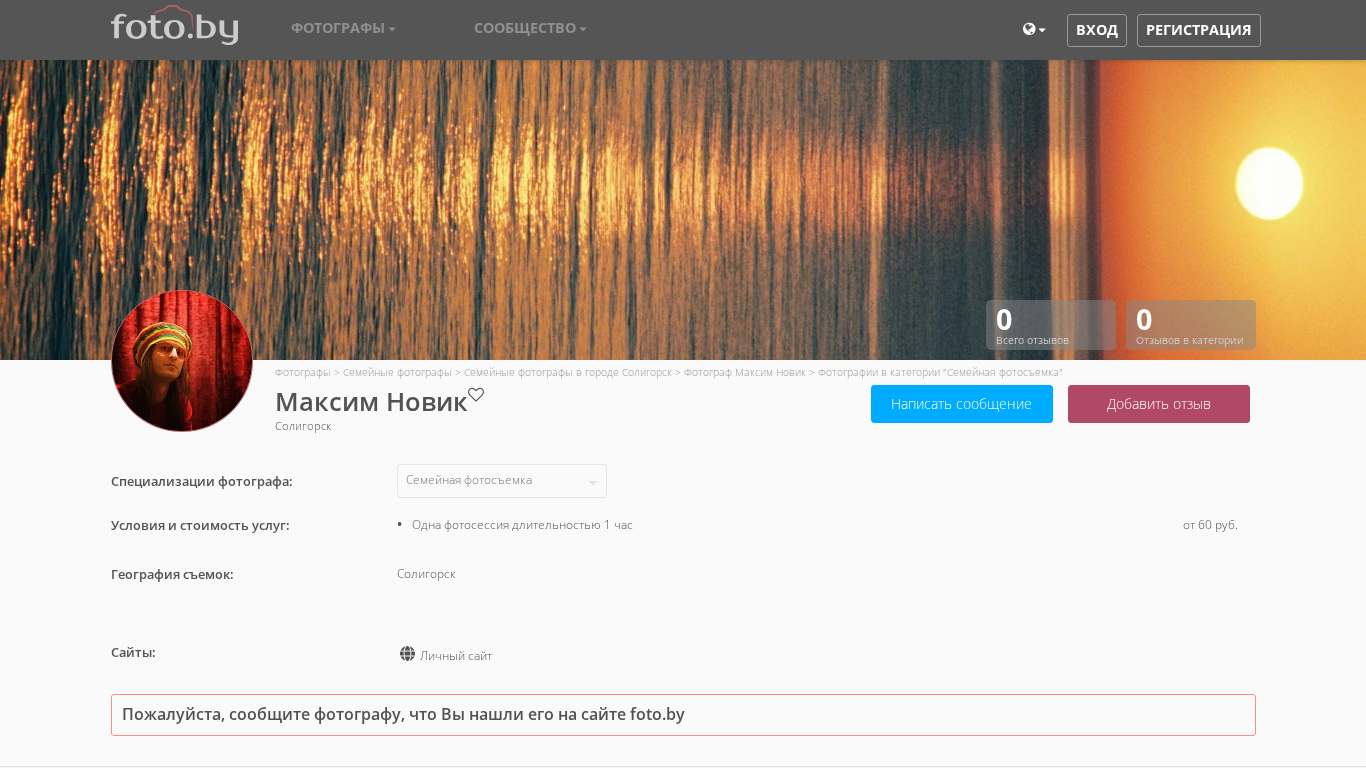Click the notice mentioning foto.by
The height and width of the screenshot is (768, 1366).
pyautogui.click(x=683, y=715)
